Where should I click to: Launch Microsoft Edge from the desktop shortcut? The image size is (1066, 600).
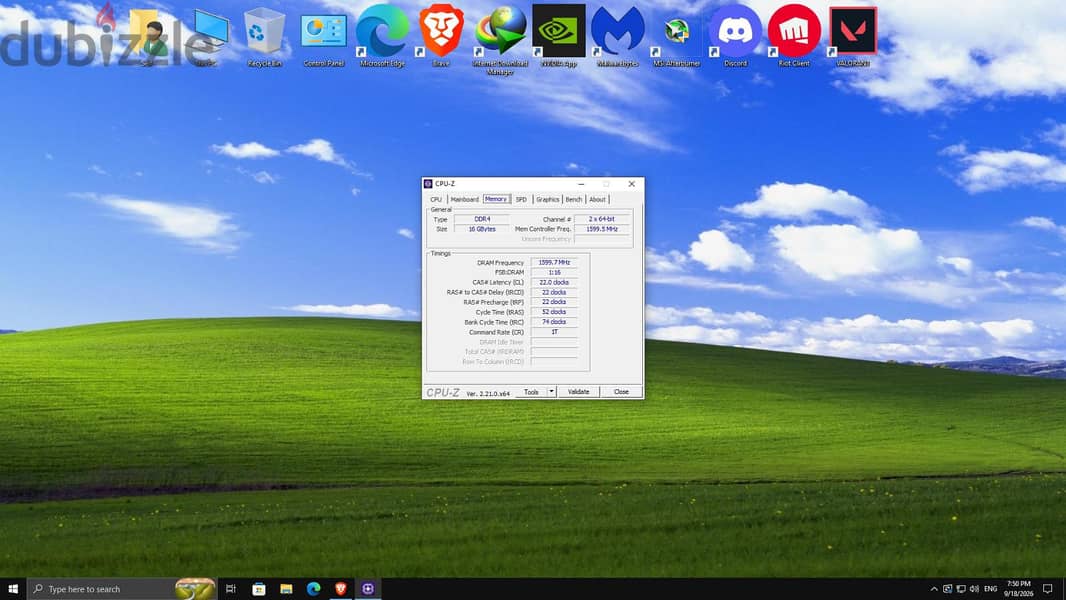point(382,37)
